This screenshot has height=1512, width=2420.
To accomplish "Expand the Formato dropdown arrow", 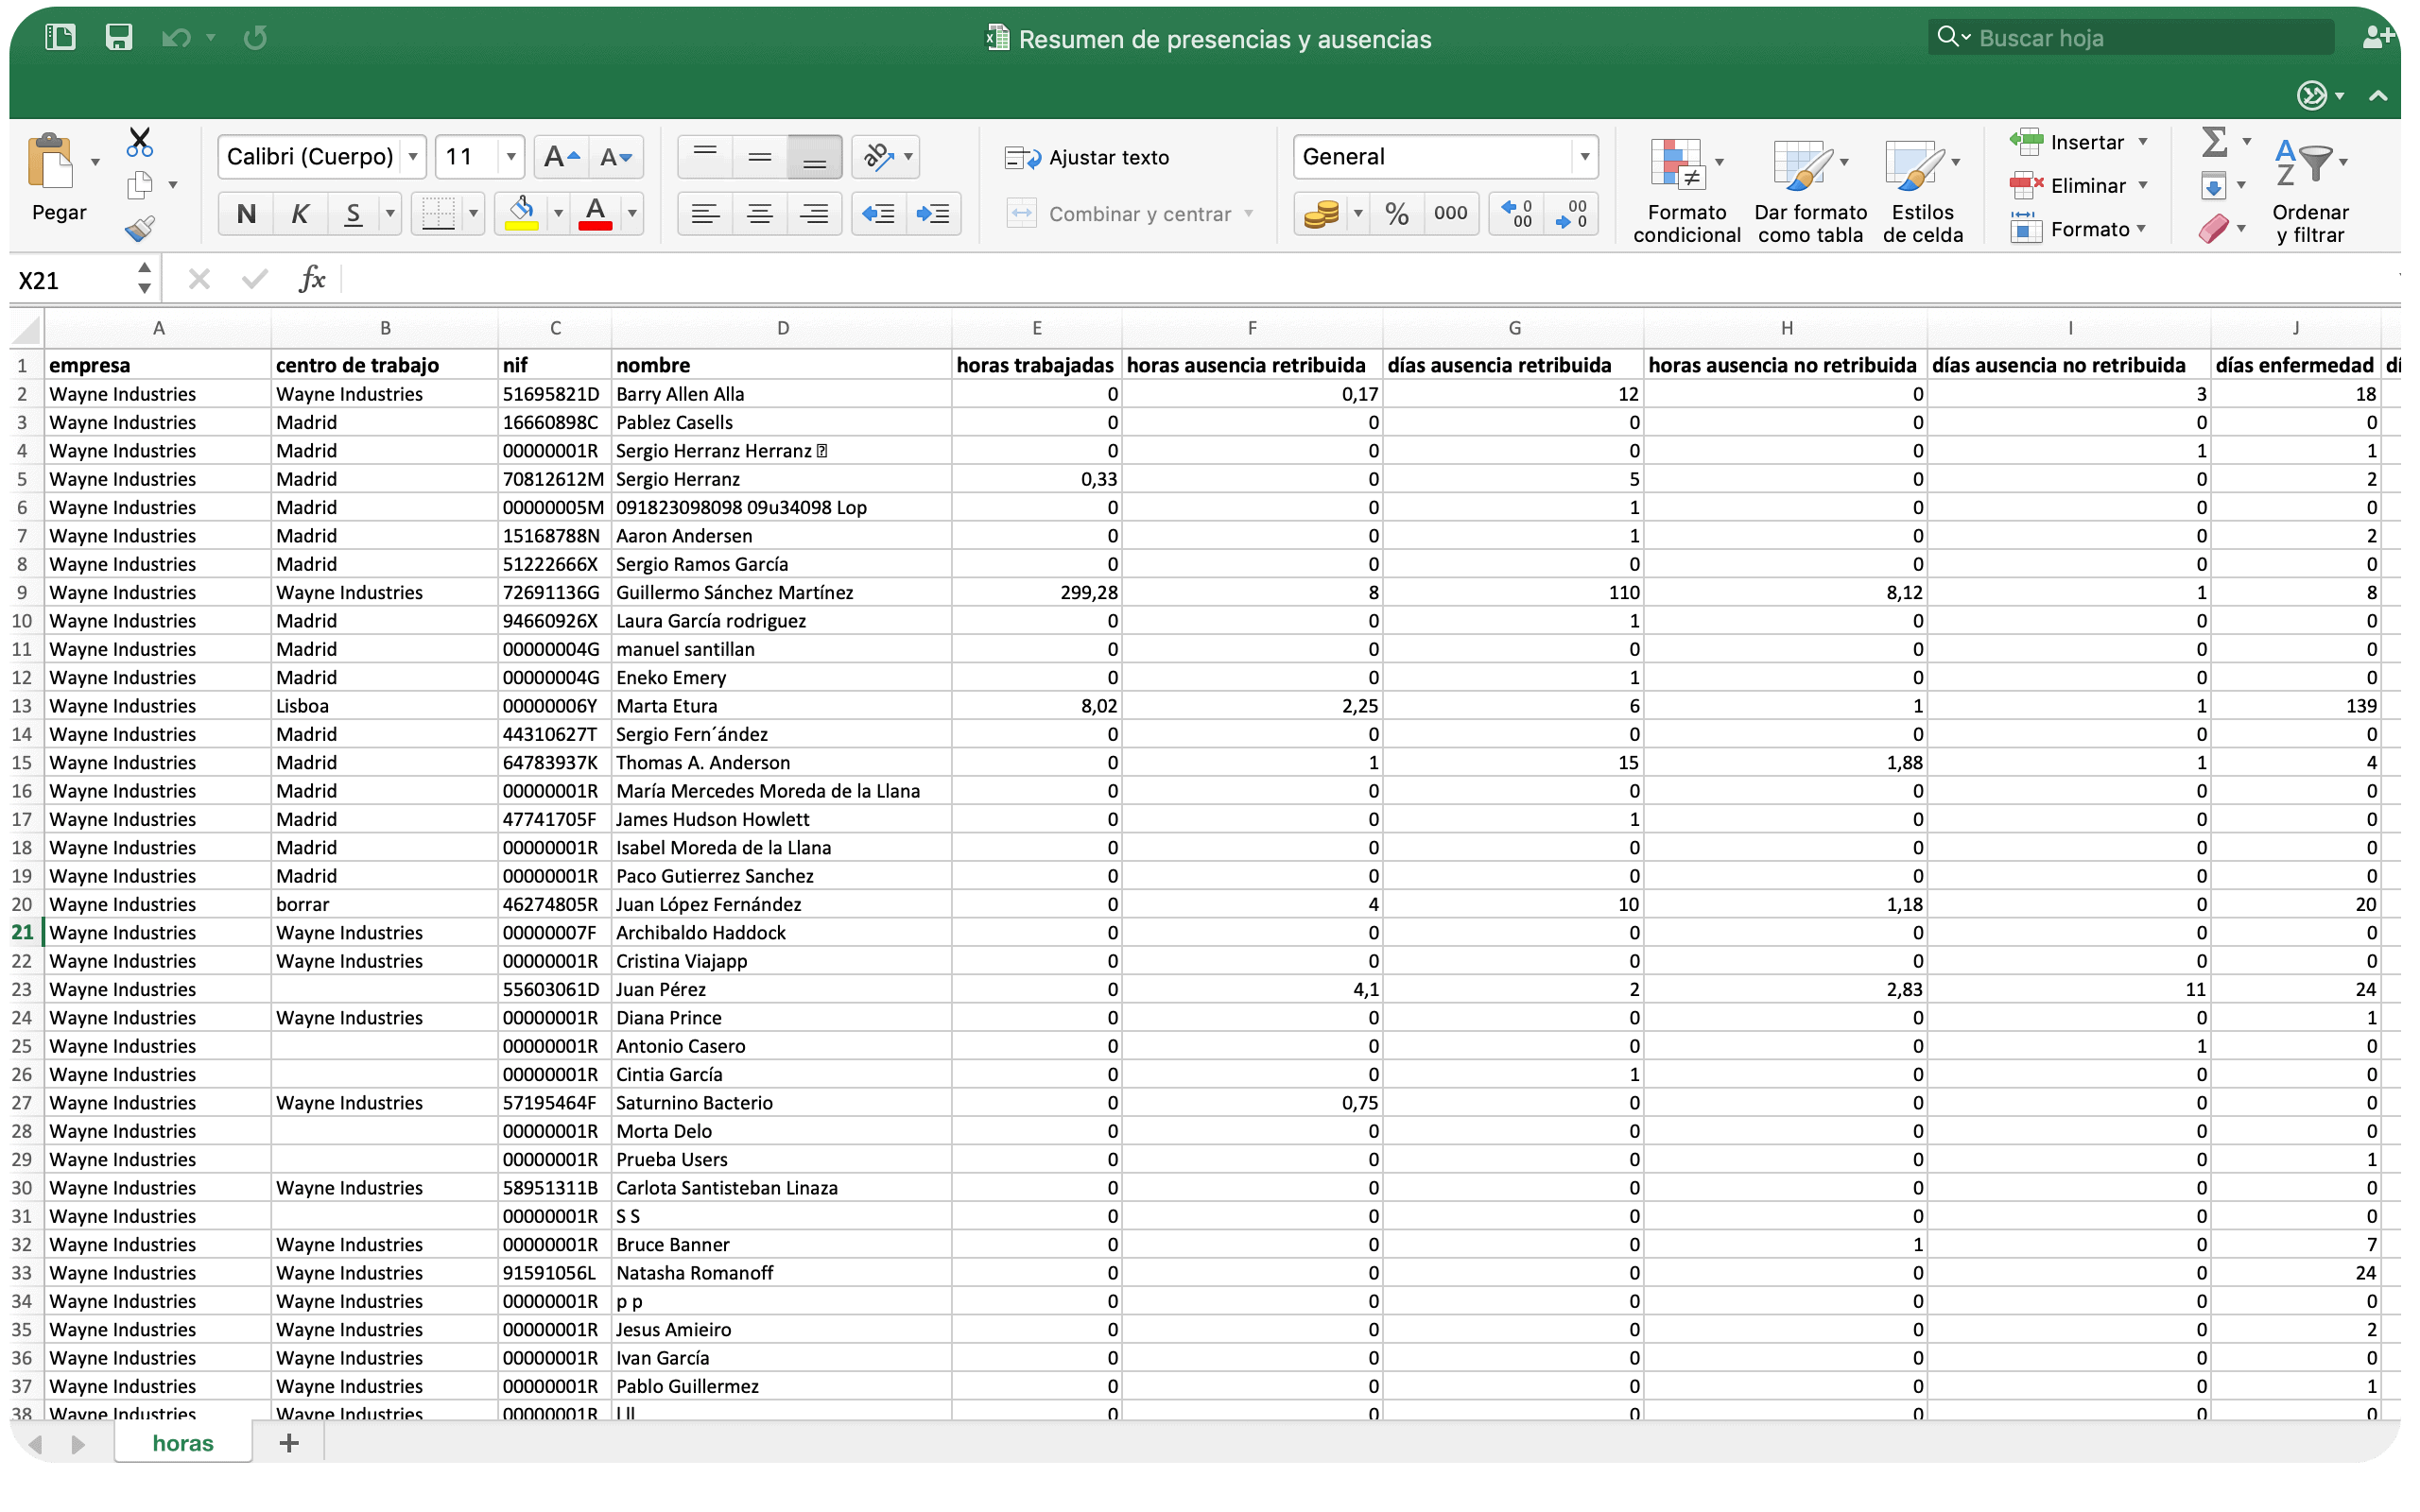I will point(2141,229).
